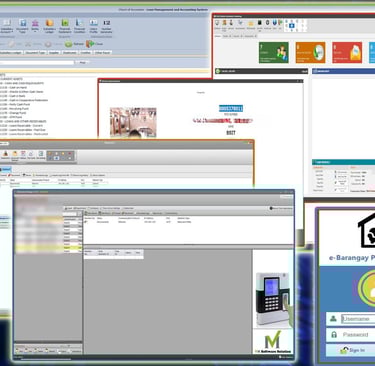
Task: Switch to the Creditor tab
Action: click(85, 53)
